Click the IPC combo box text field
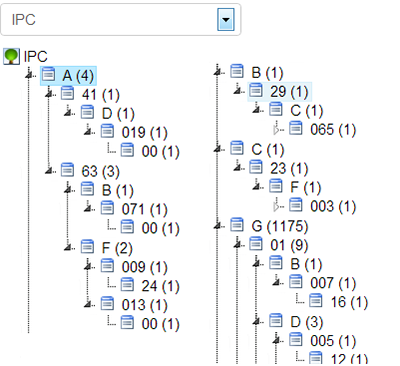 [x=109, y=20]
